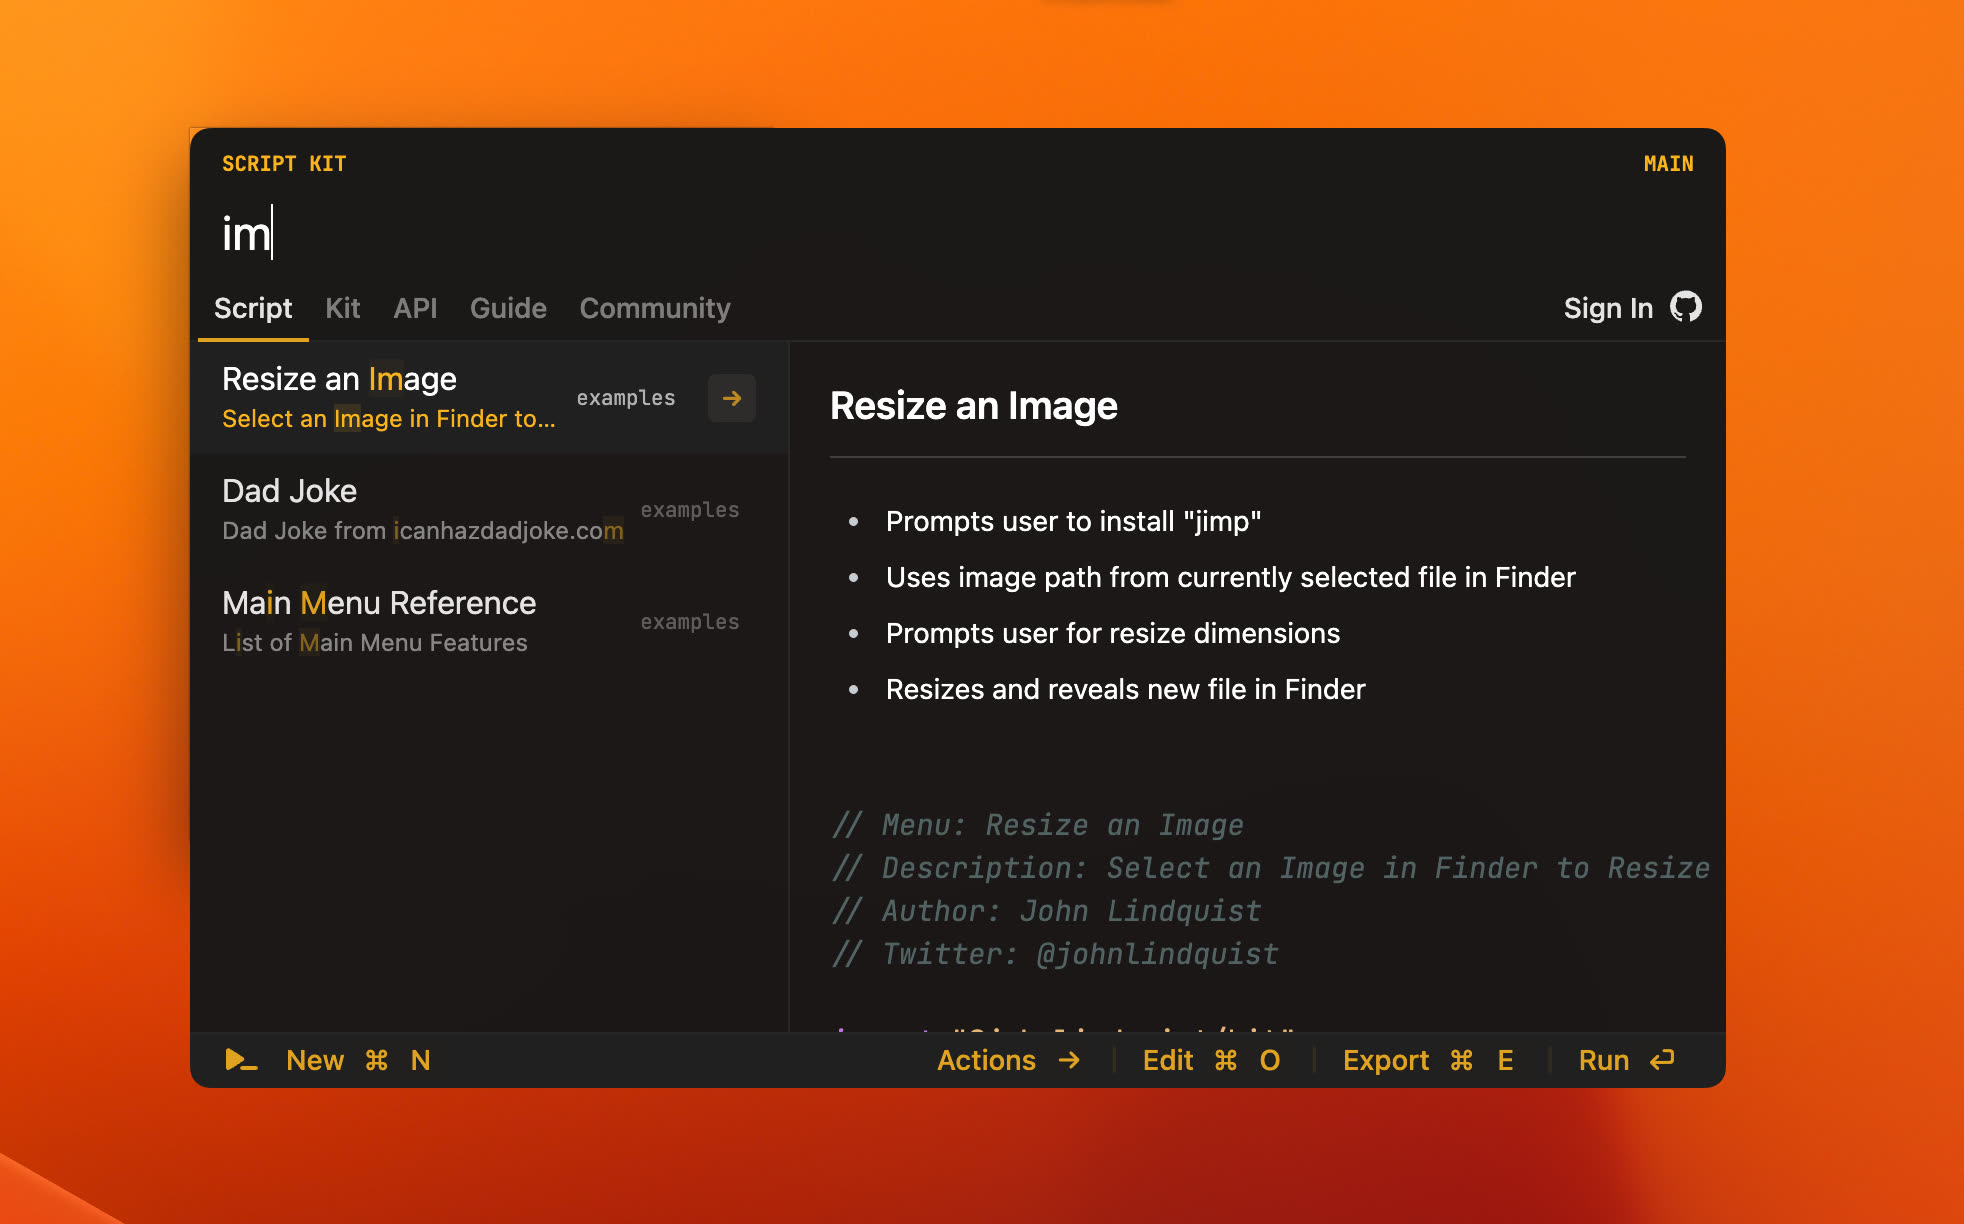The height and width of the screenshot is (1224, 1964).
Task: Click the GitHub icon next to Sign In
Action: point(1688,308)
